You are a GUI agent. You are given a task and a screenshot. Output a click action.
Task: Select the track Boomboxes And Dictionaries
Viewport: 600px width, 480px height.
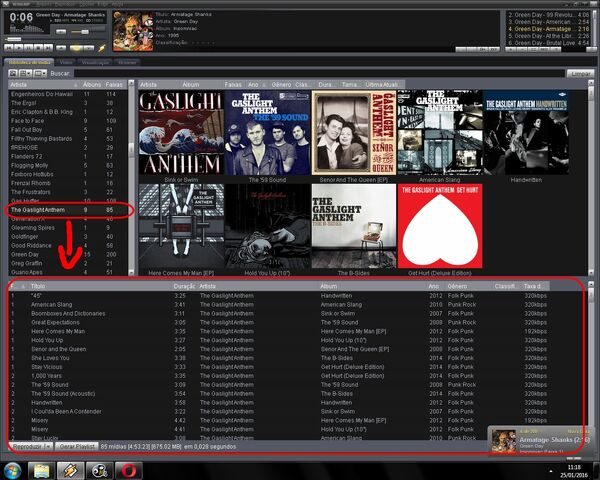point(279,313)
